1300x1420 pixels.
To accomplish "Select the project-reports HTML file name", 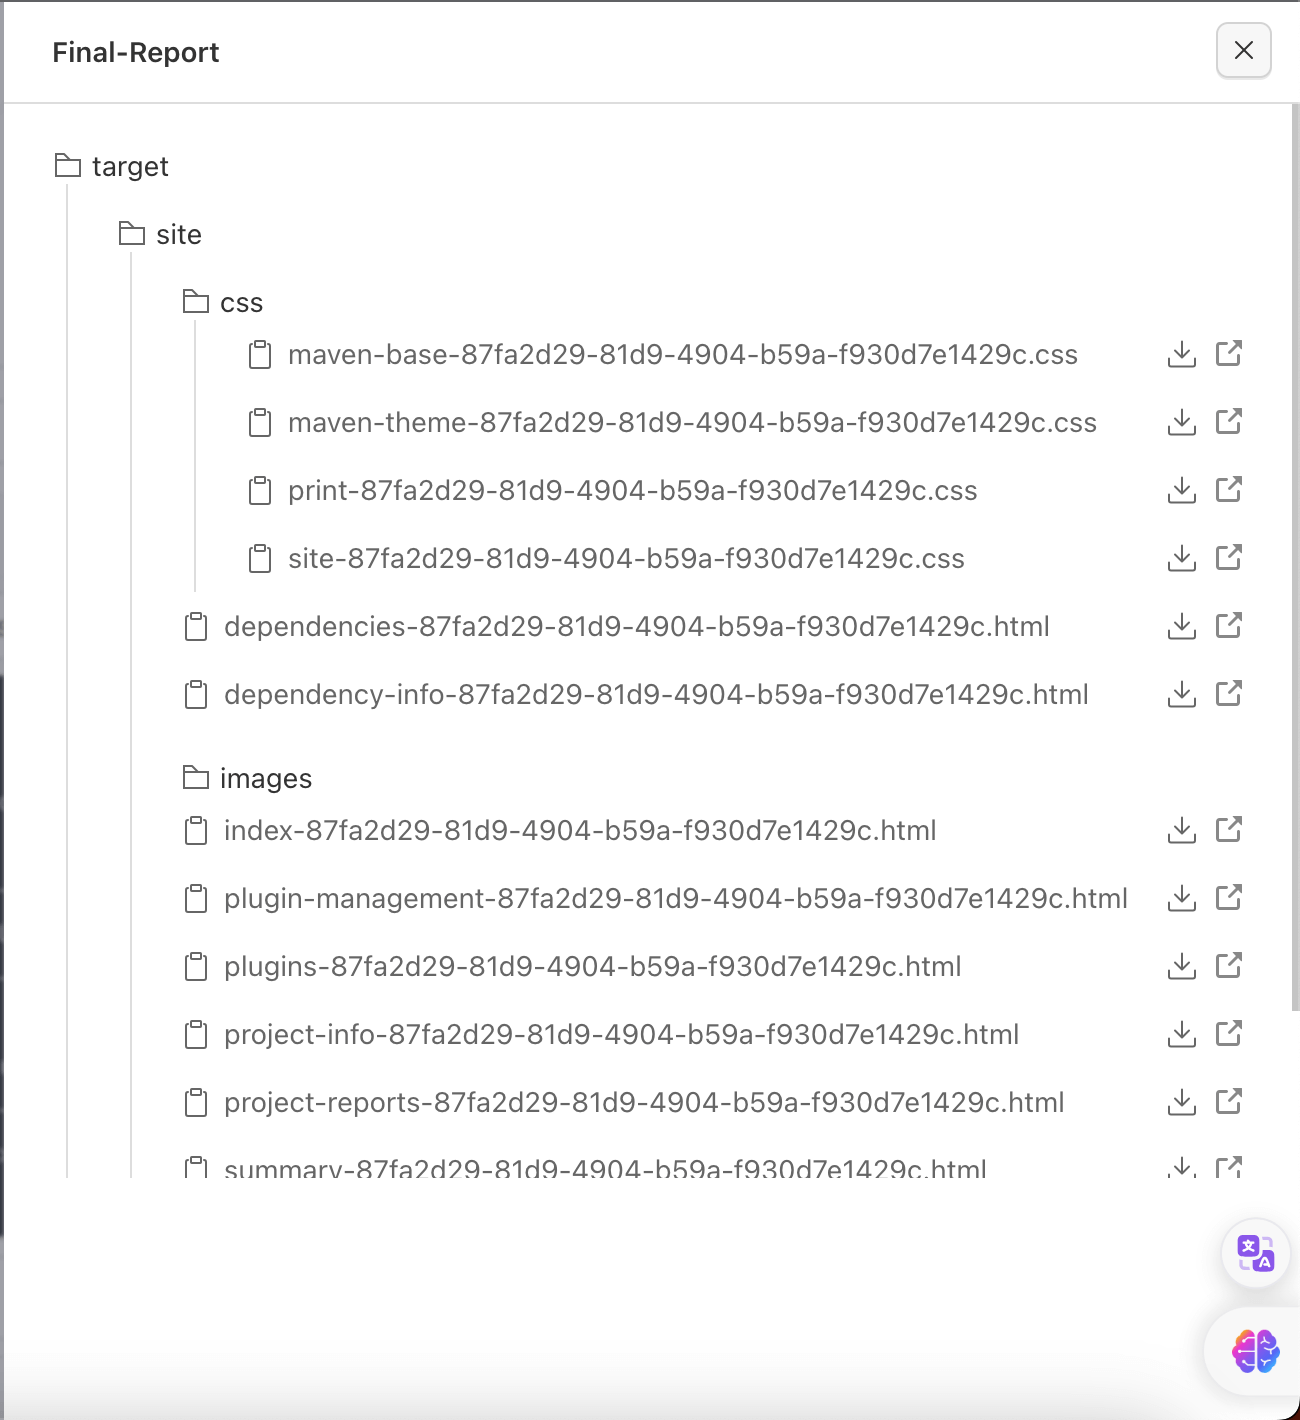I will [x=643, y=1102].
